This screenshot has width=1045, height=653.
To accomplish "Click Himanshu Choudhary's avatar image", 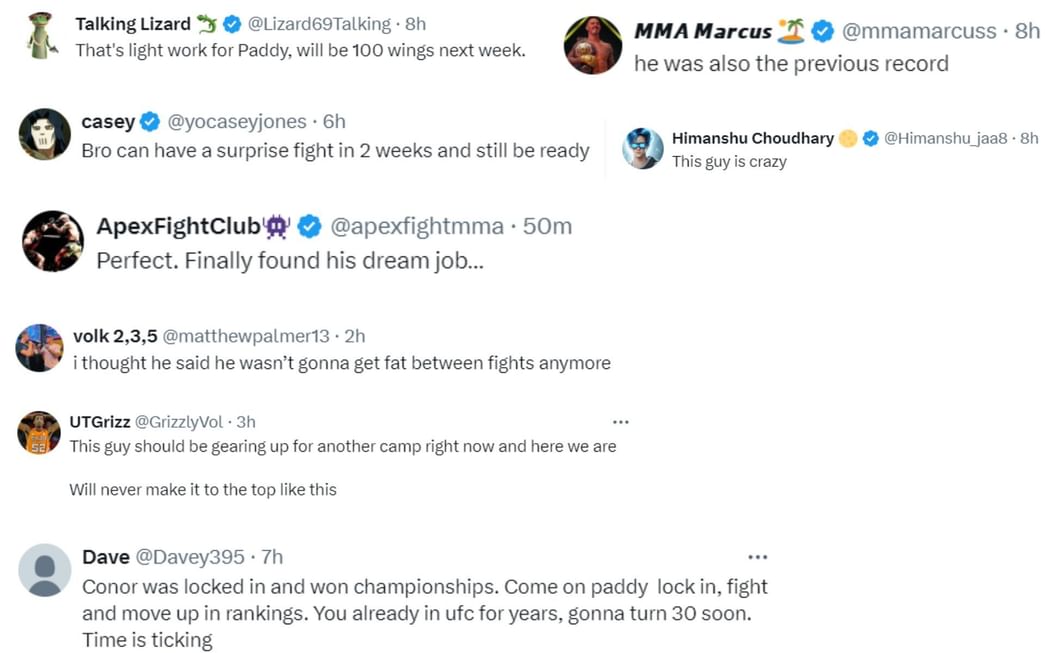I will point(642,148).
